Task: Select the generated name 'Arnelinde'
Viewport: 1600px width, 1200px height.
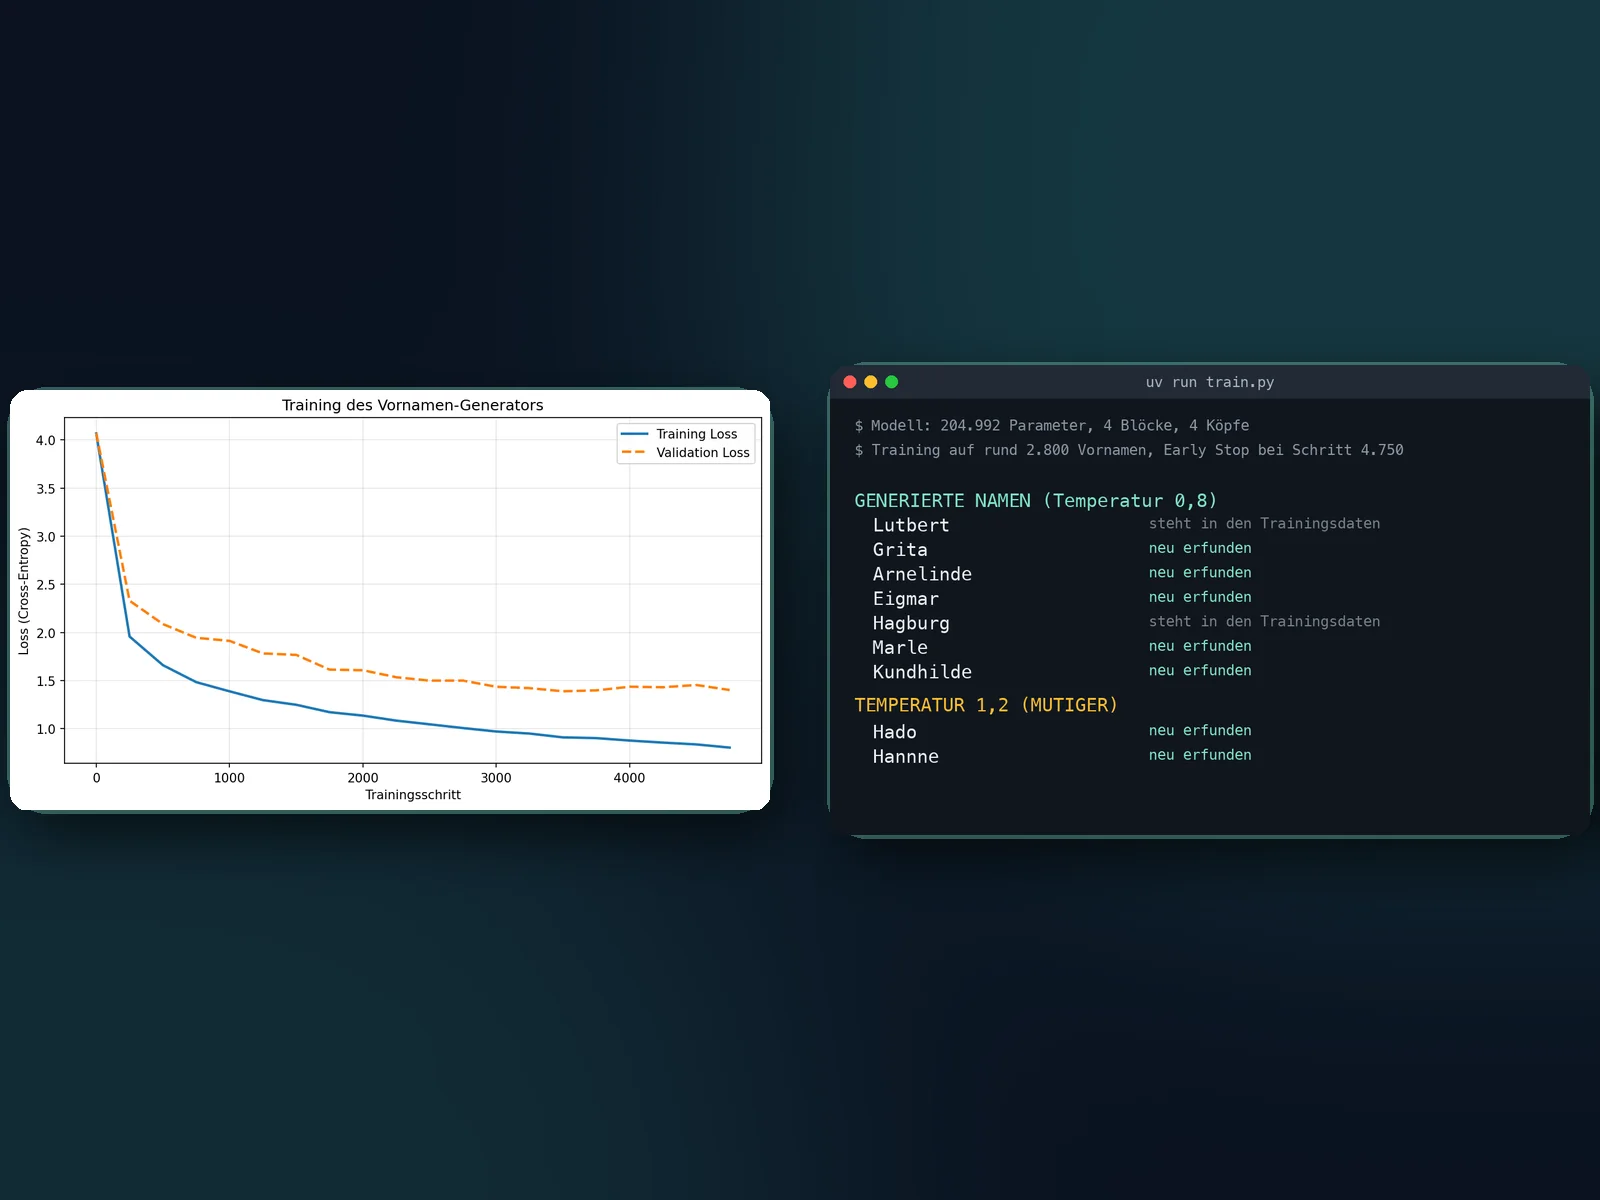Action: [x=922, y=574]
